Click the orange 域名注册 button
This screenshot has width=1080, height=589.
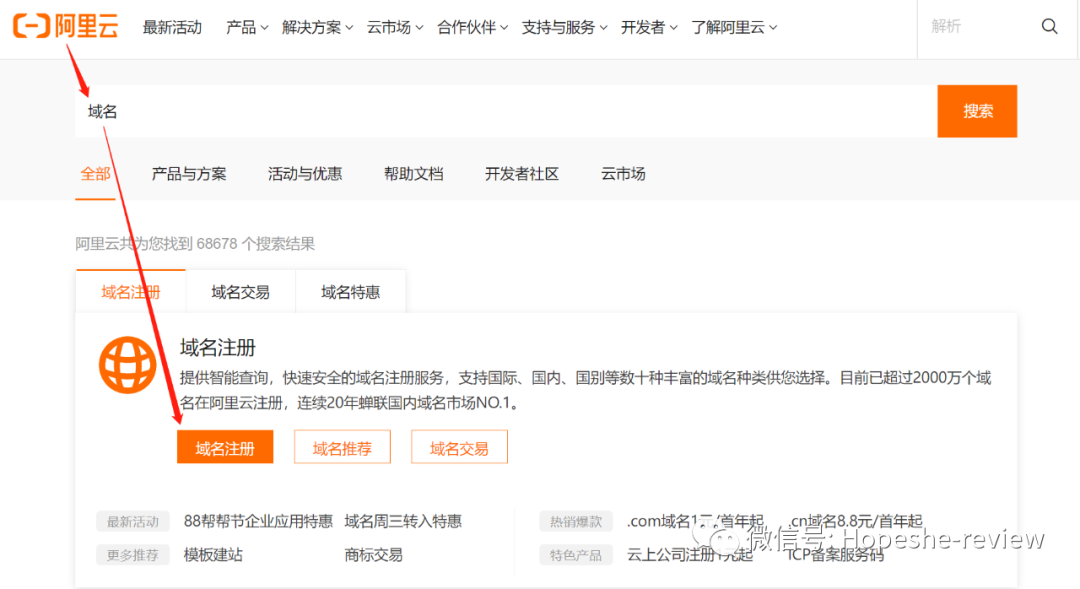(225, 447)
